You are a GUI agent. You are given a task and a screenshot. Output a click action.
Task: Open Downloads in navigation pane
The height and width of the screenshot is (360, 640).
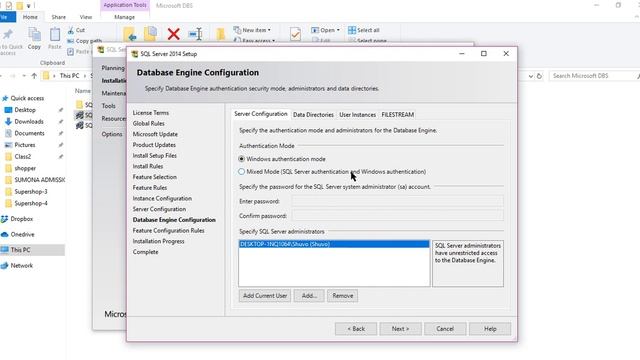29,122
